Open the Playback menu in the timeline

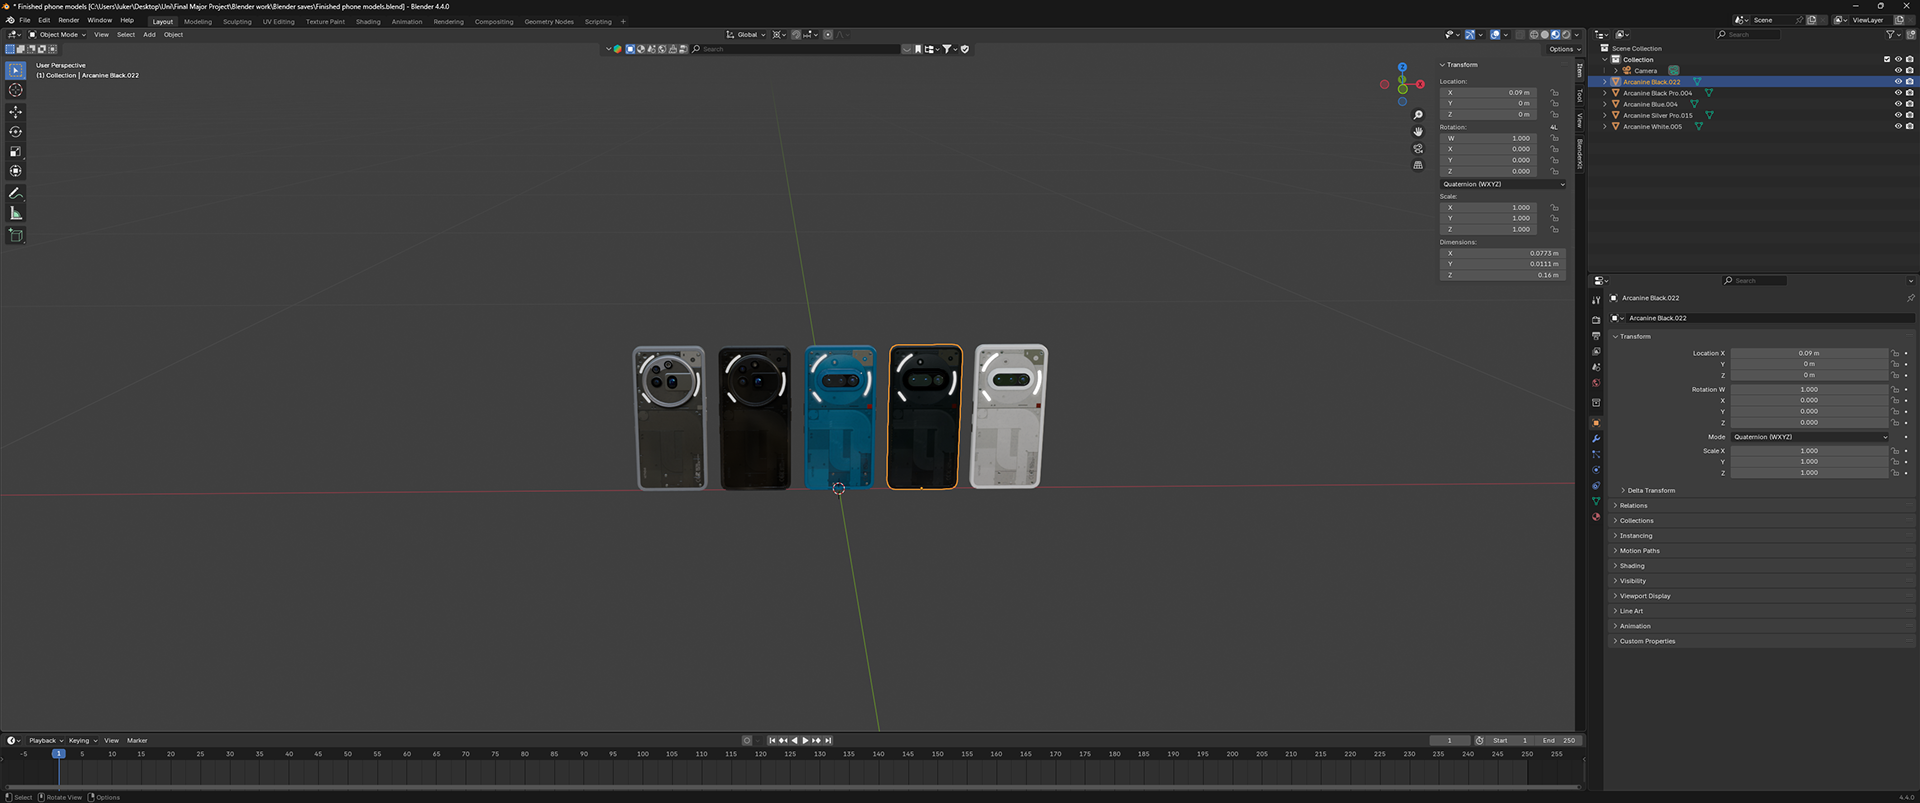tap(45, 741)
